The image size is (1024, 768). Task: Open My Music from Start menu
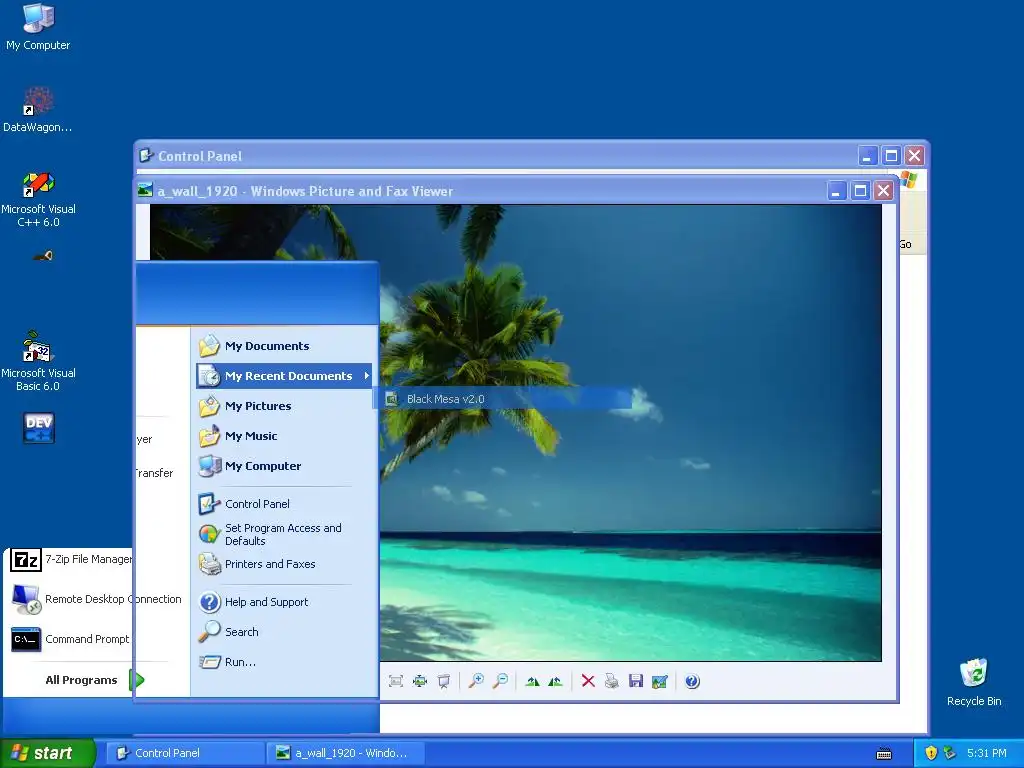[284, 436]
